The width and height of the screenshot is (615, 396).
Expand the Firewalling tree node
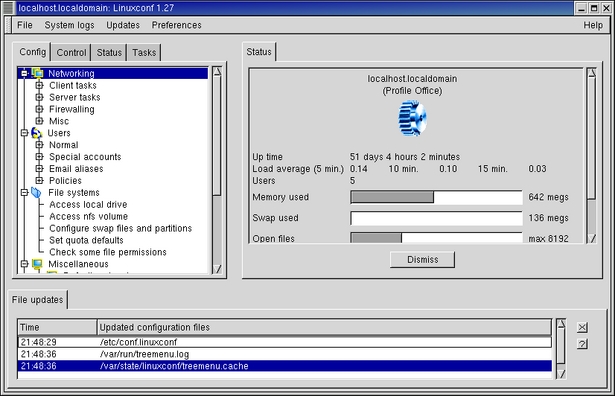[39, 109]
